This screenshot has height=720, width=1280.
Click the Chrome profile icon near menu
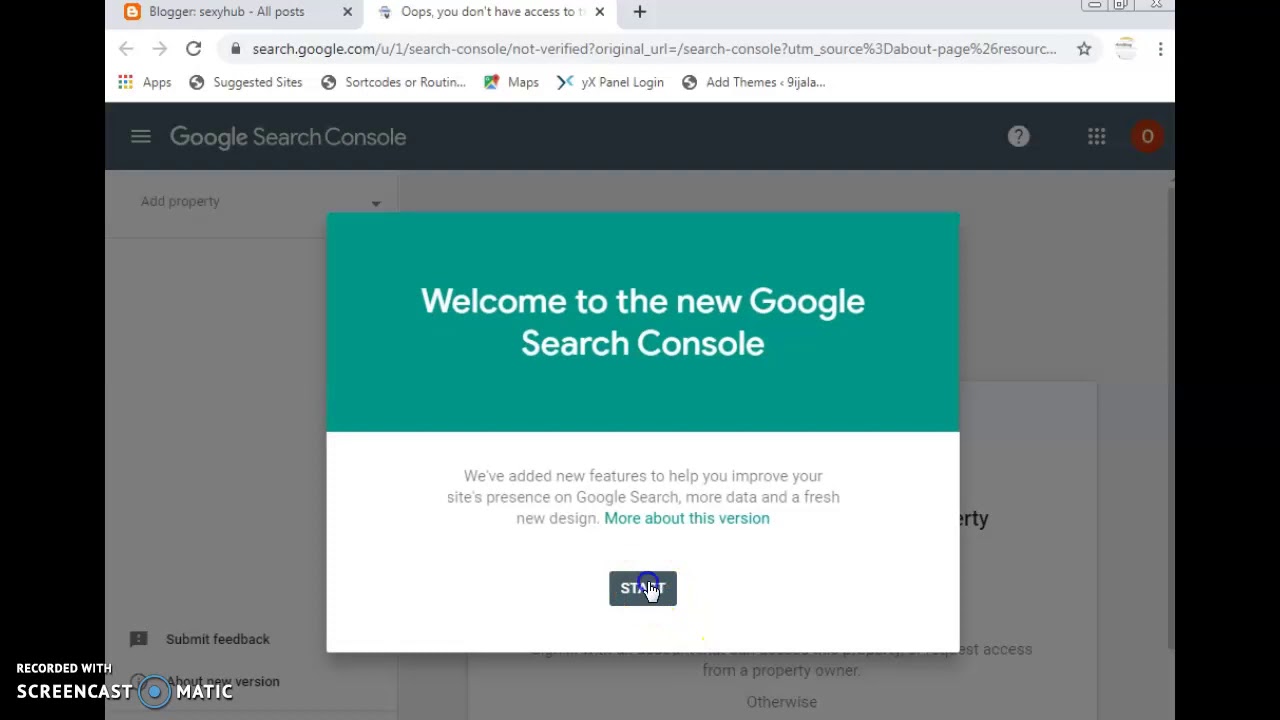click(x=1126, y=49)
